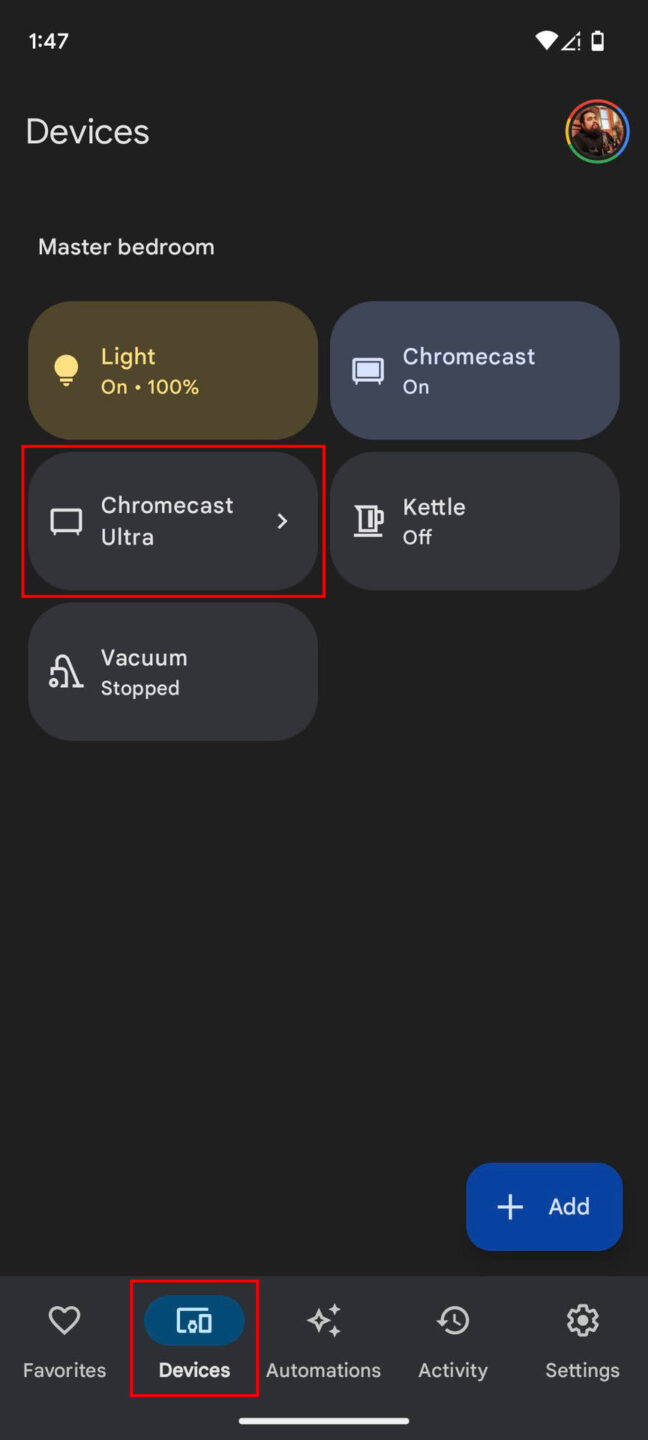The width and height of the screenshot is (648, 1440).
Task: Click the Kettle device icon
Action: (368, 521)
